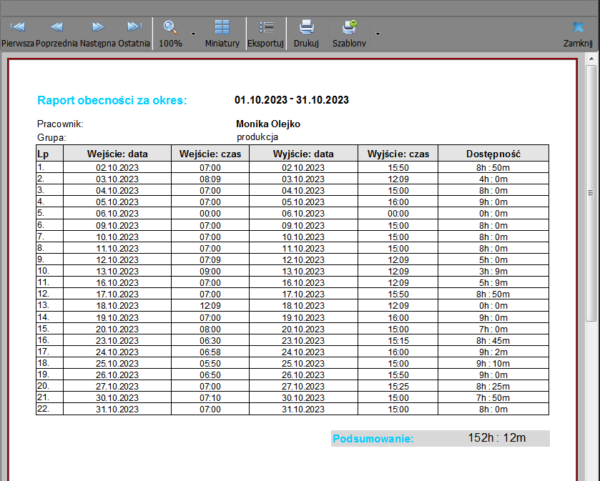This screenshot has height=481, width=600.
Task: Click the vertical scrollbar of the preview
Action: (591, 250)
